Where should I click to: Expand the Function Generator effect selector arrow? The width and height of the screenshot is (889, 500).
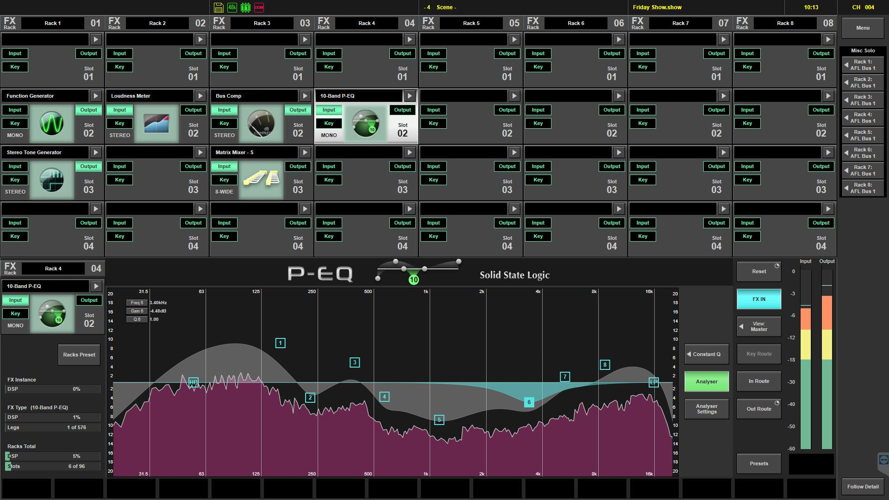95,96
